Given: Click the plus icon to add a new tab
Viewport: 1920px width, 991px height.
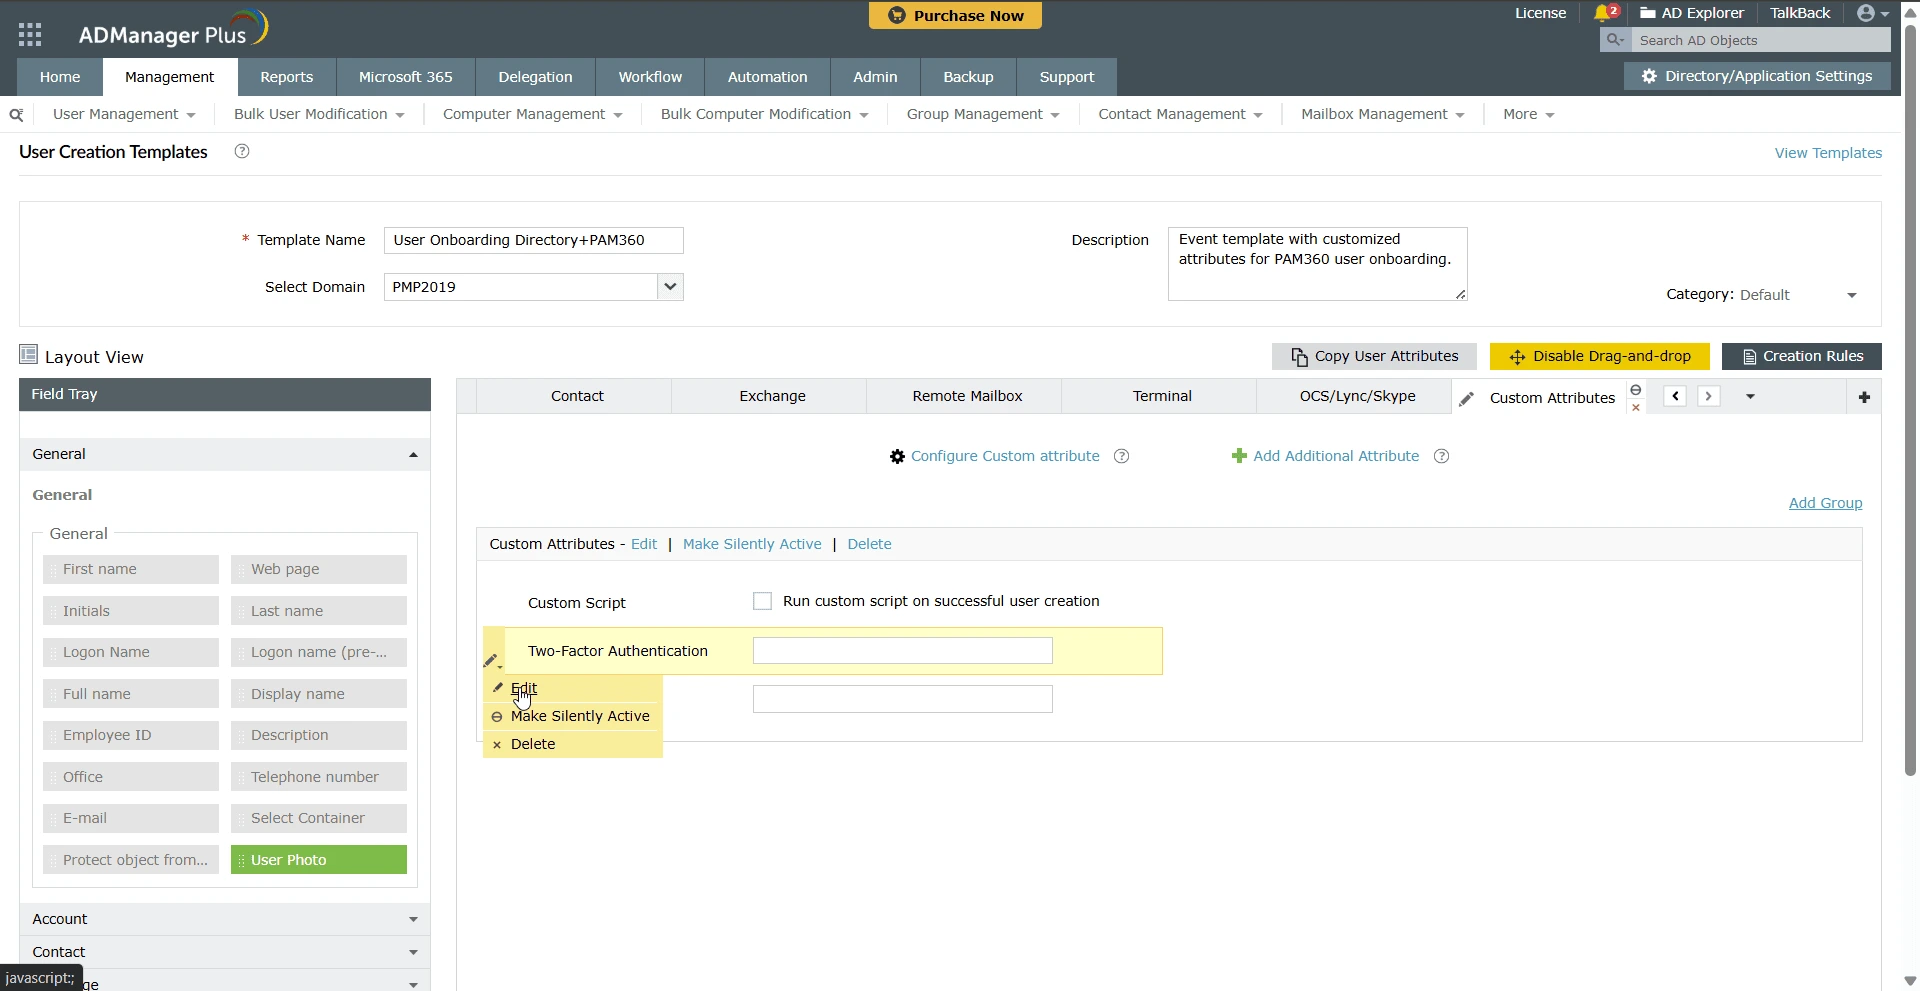Looking at the screenshot, I should (x=1865, y=397).
